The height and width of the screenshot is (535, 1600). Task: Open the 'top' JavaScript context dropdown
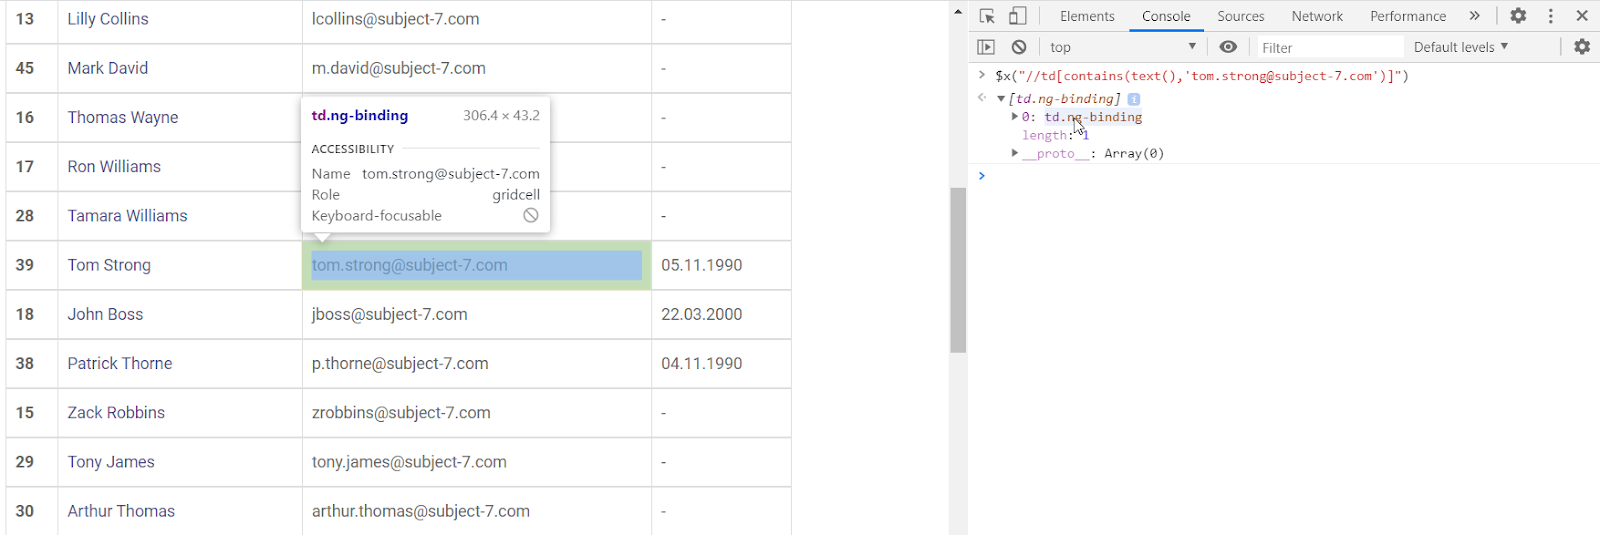pyautogui.click(x=1122, y=47)
